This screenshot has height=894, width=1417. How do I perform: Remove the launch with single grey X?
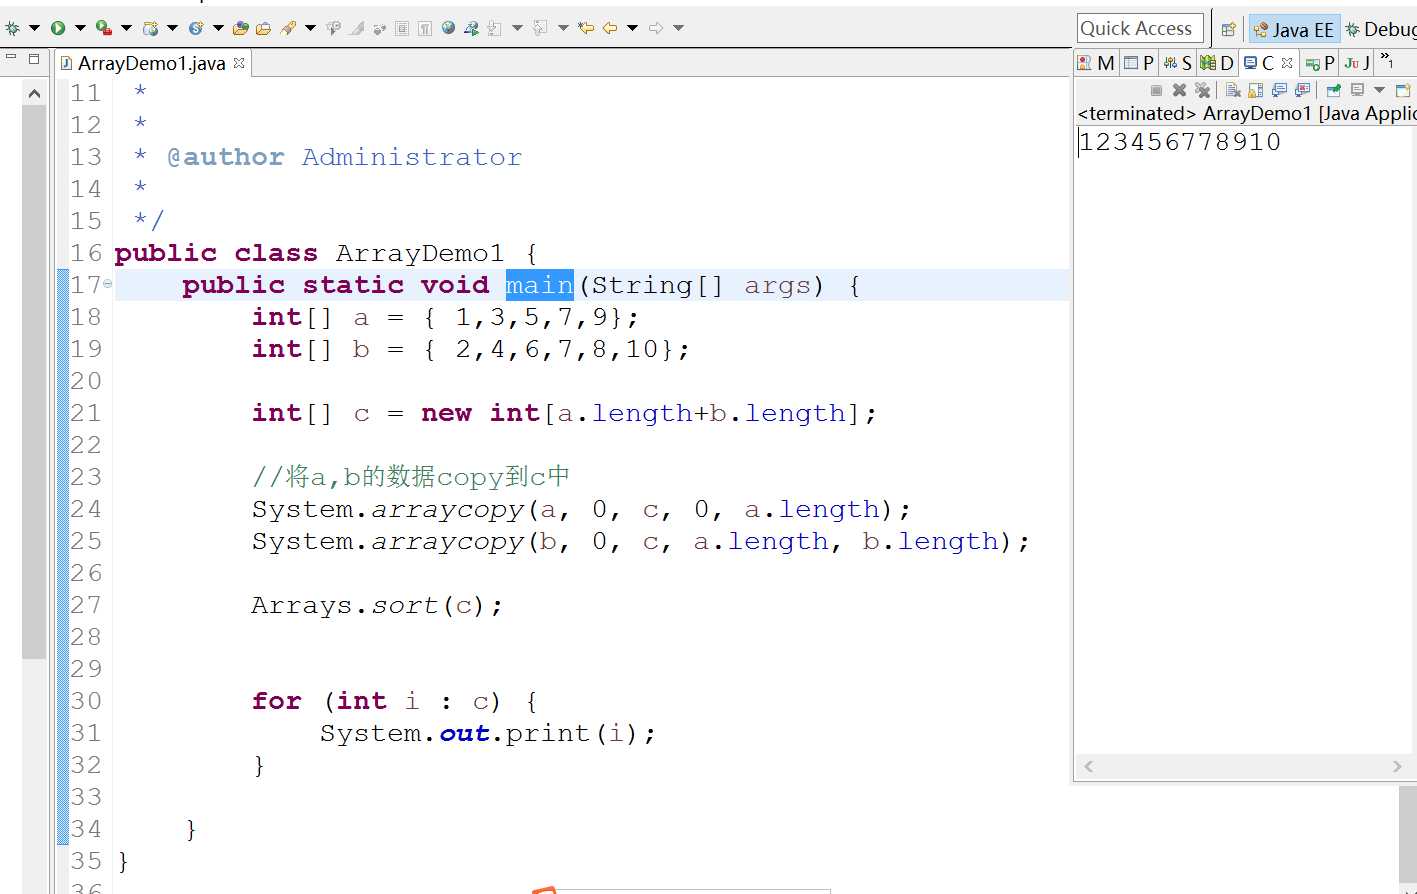point(1179,91)
